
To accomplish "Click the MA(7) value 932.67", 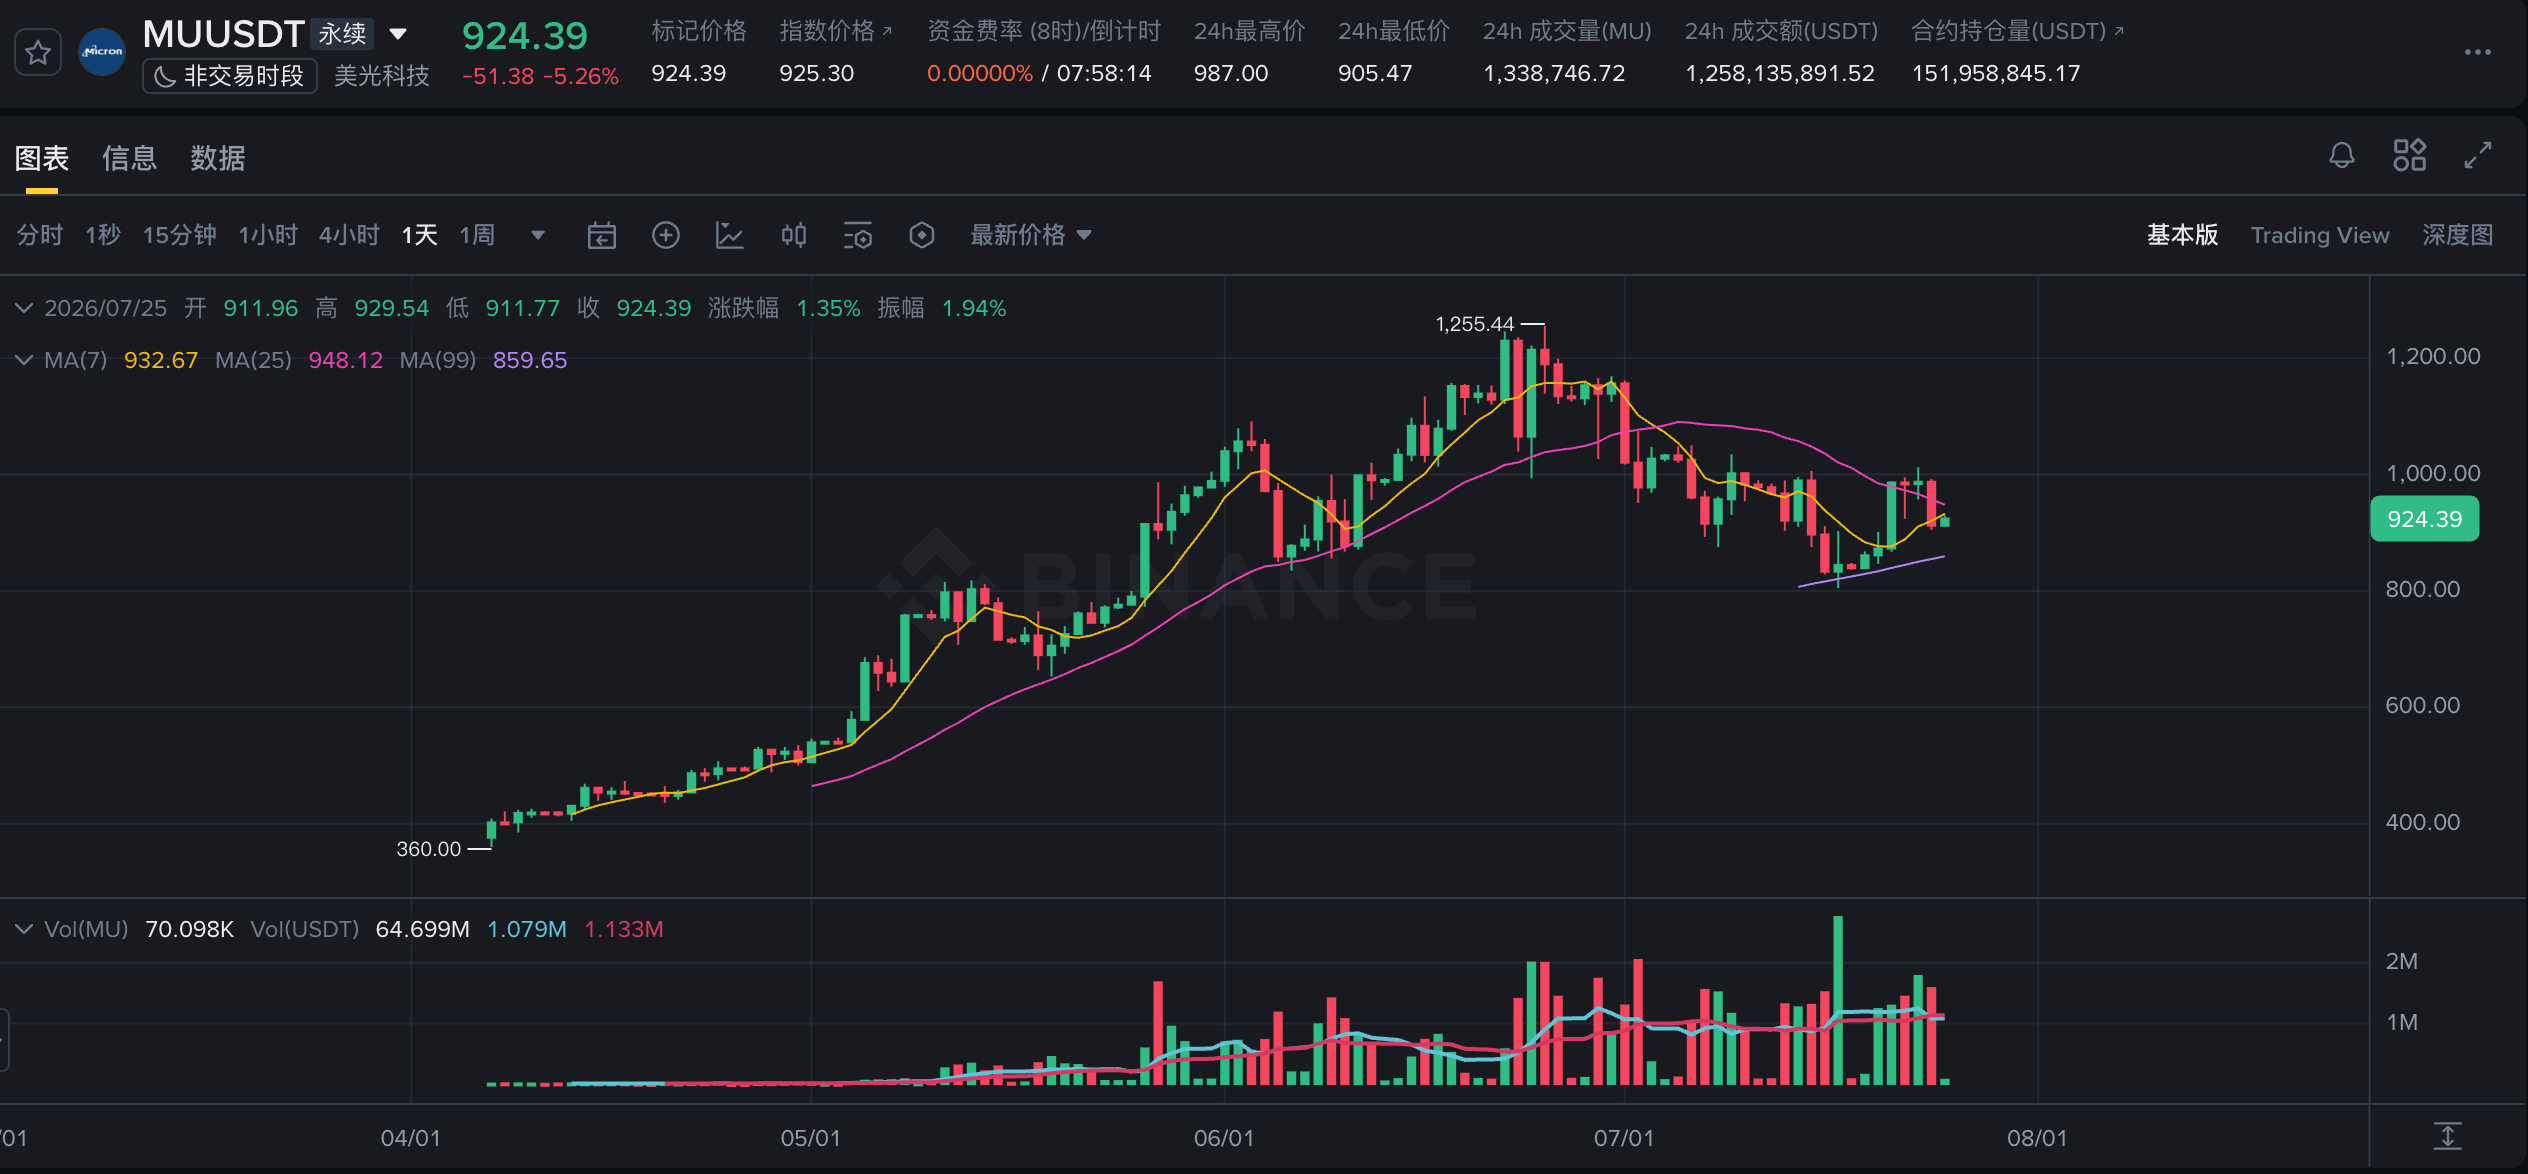I will [161, 360].
